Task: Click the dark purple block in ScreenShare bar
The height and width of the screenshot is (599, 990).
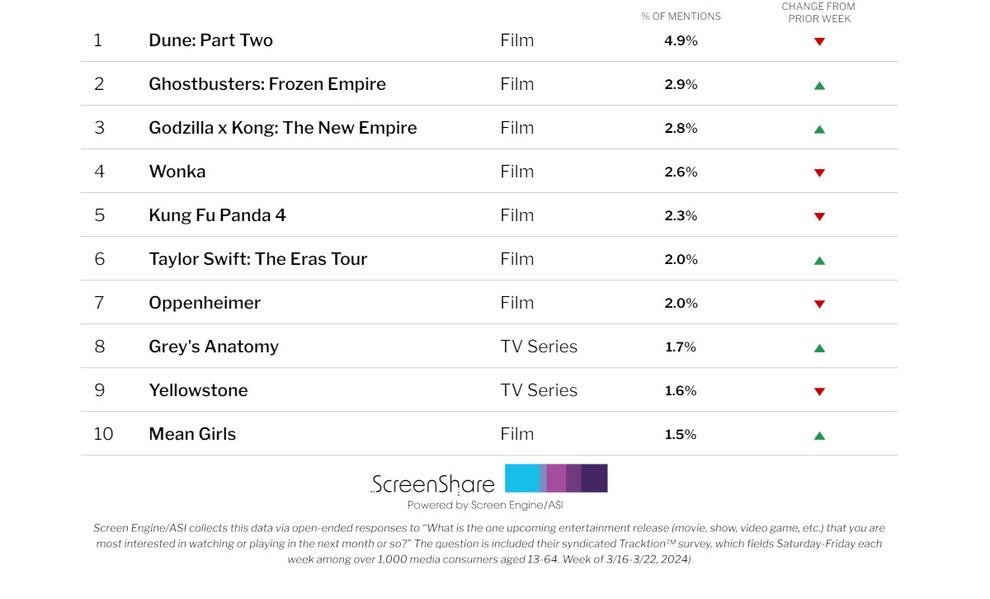Action: pyautogui.click(x=594, y=478)
